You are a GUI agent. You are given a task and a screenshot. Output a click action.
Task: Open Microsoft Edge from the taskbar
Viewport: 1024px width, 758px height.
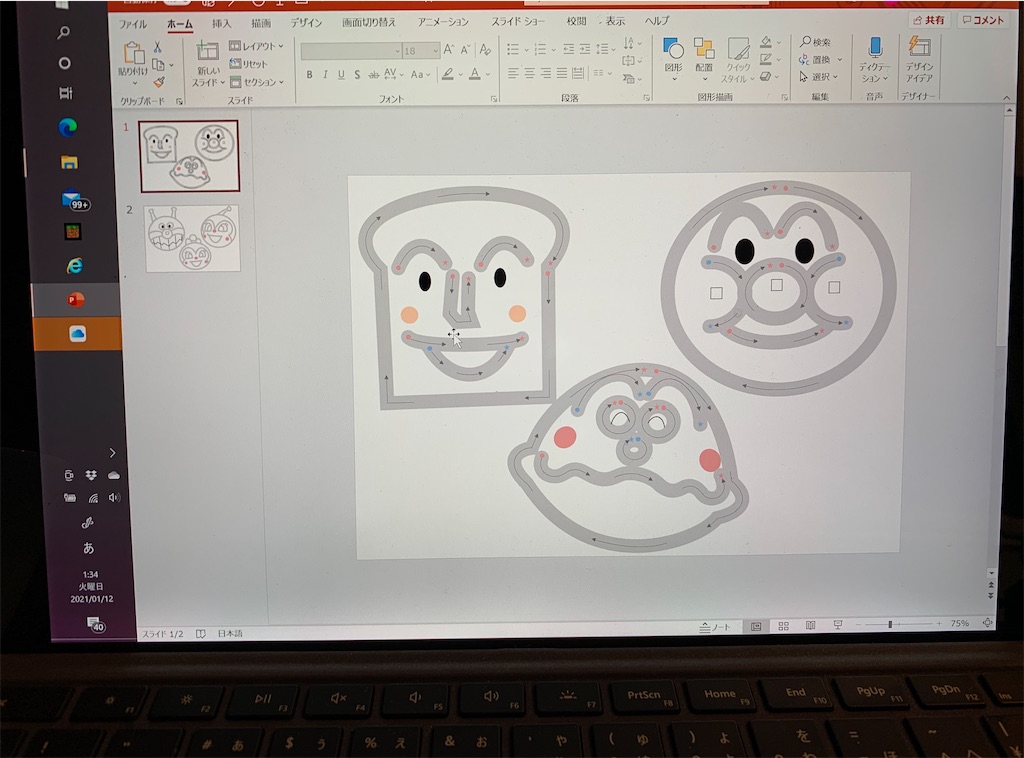[68, 127]
